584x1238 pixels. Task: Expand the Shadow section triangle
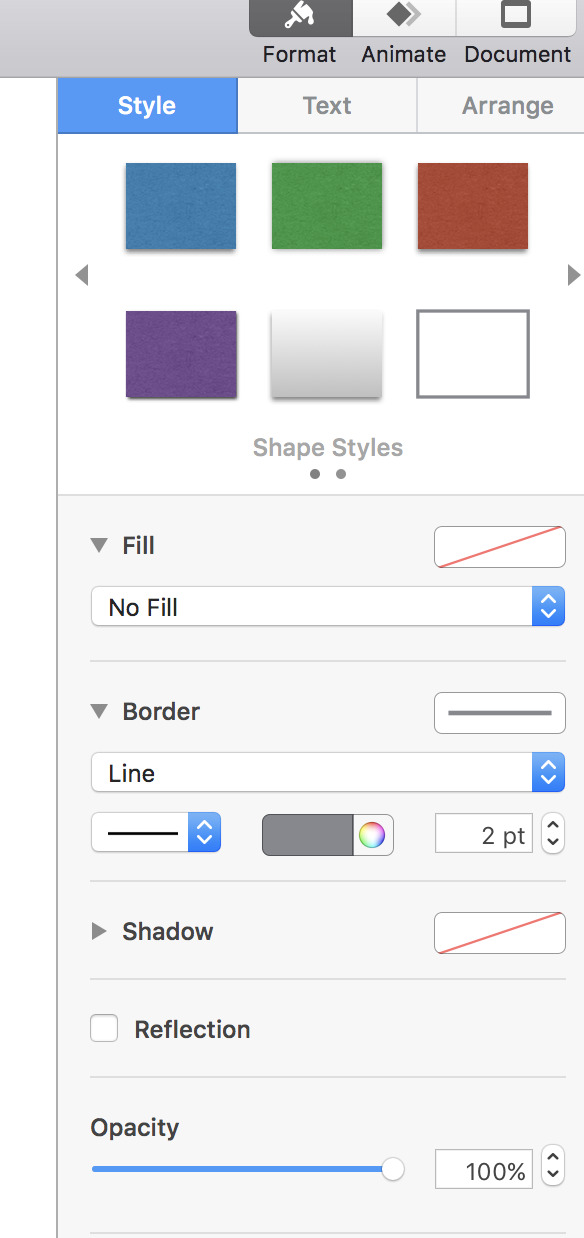(x=98, y=932)
